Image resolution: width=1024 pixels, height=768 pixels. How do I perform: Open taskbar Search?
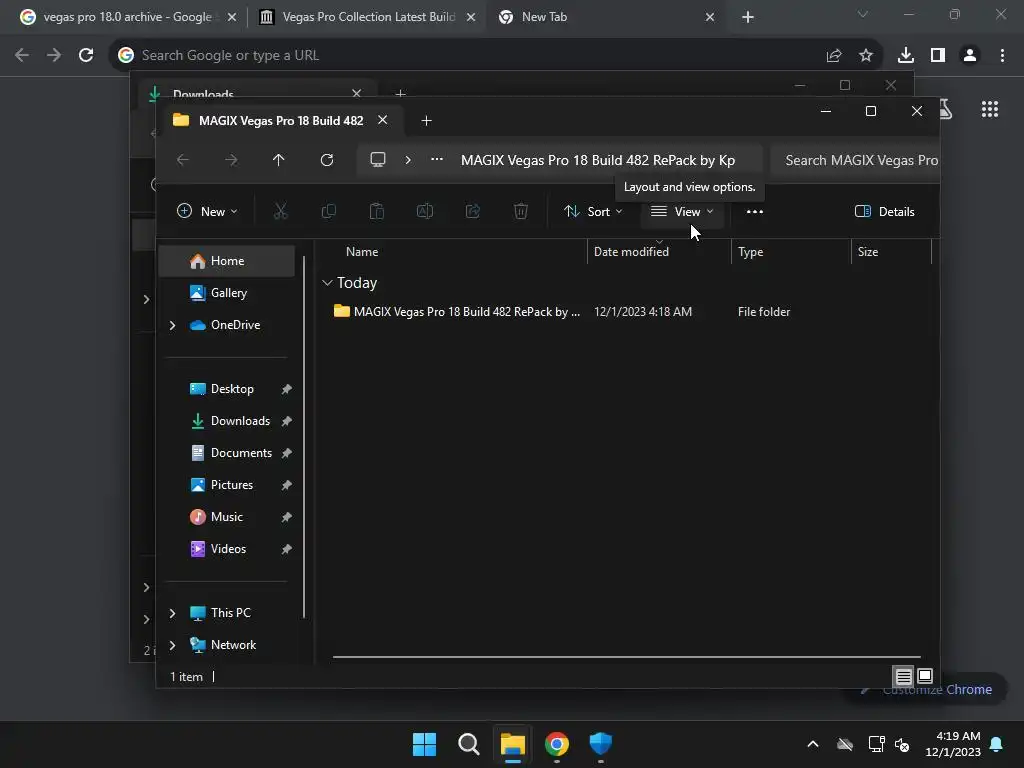click(x=469, y=744)
